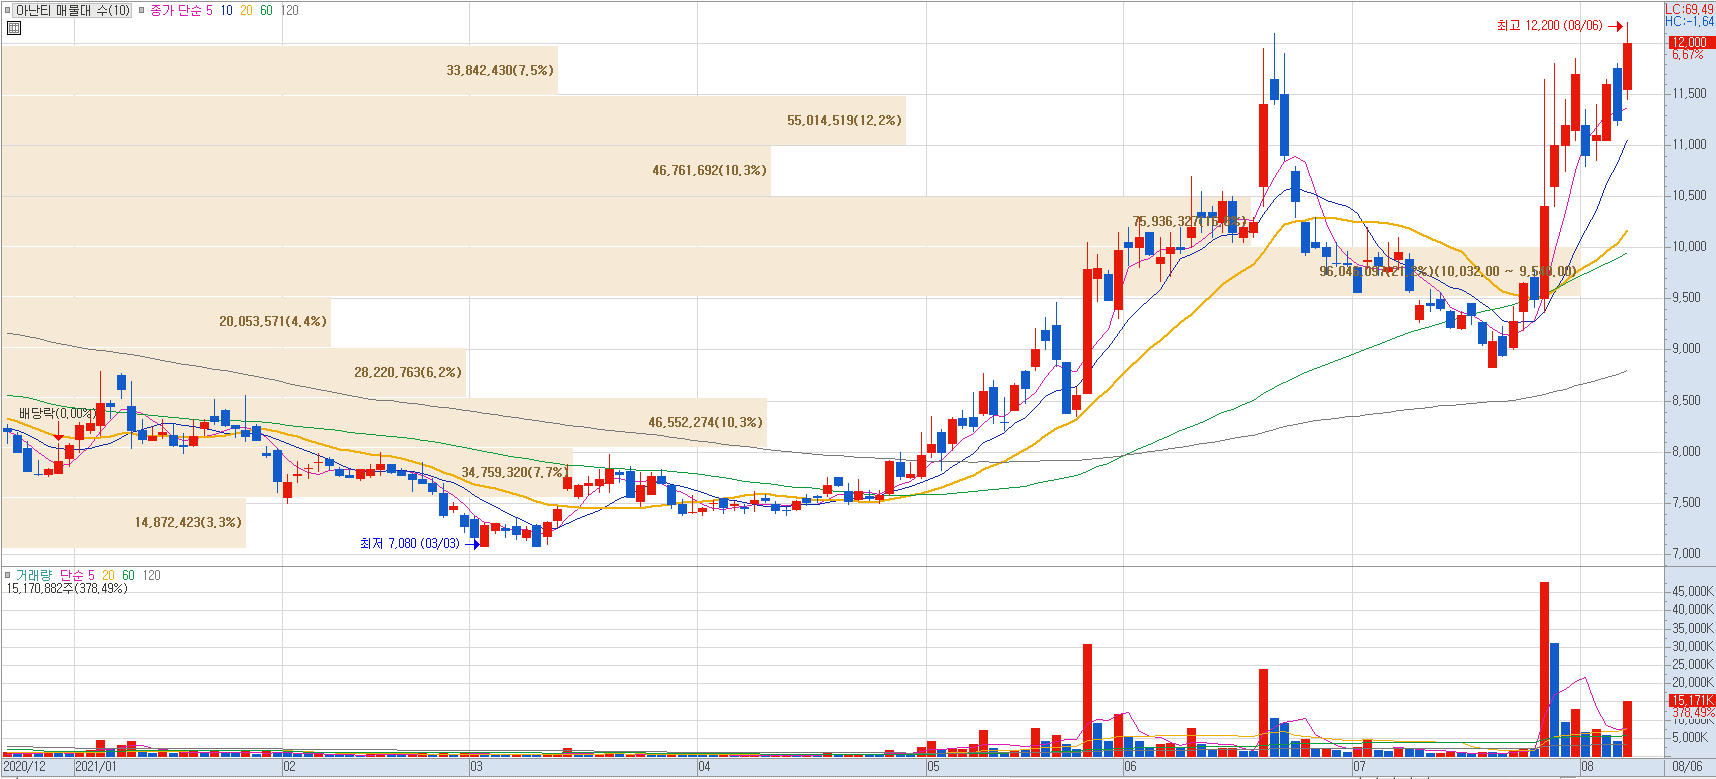Click the LC:69.49 indicator text
The height and width of the screenshot is (779, 1716).
(x=1689, y=9)
